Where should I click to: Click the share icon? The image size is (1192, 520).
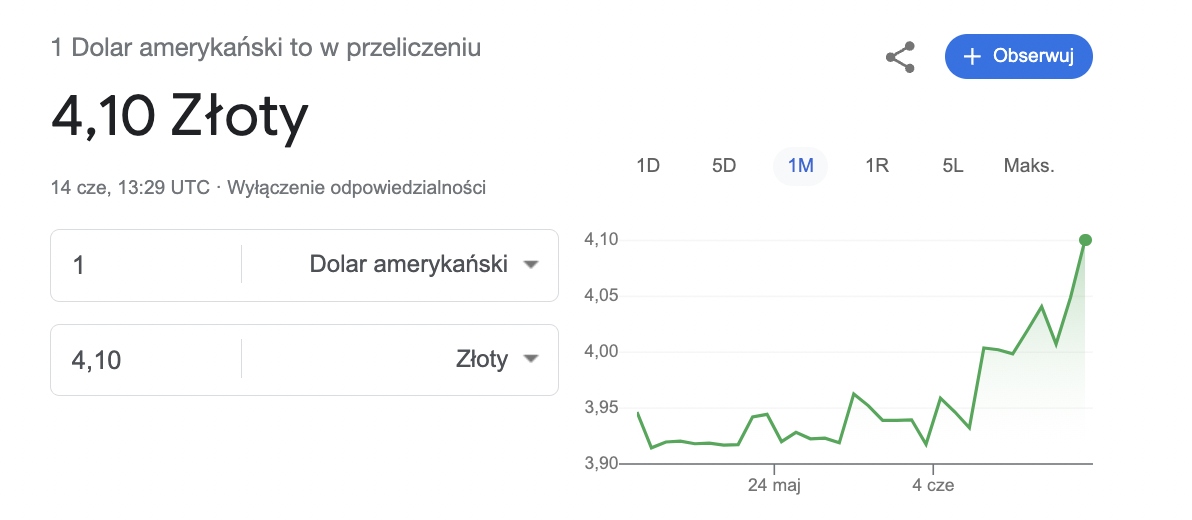click(x=900, y=58)
